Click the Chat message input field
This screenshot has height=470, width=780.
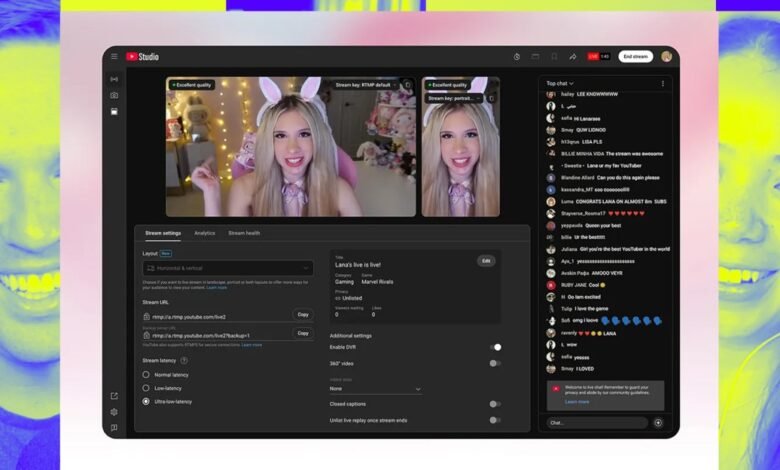point(597,423)
